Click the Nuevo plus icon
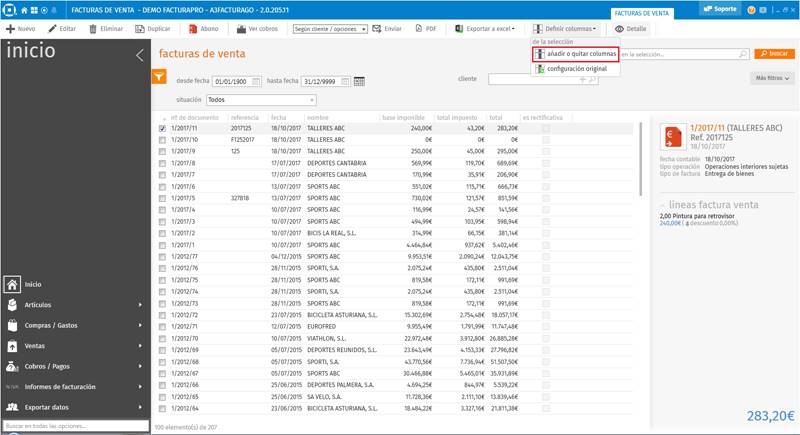 (x=10, y=29)
